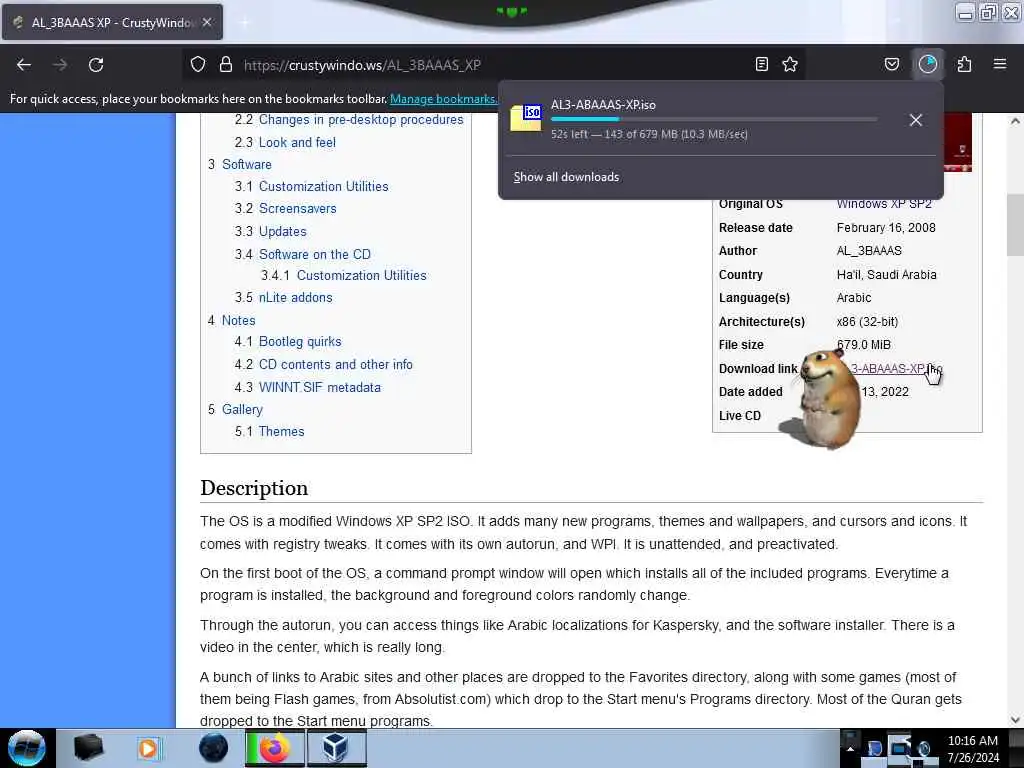1024x768 pixels.
Task: Open the Manage bookmarks link
Action: (443, 99)
